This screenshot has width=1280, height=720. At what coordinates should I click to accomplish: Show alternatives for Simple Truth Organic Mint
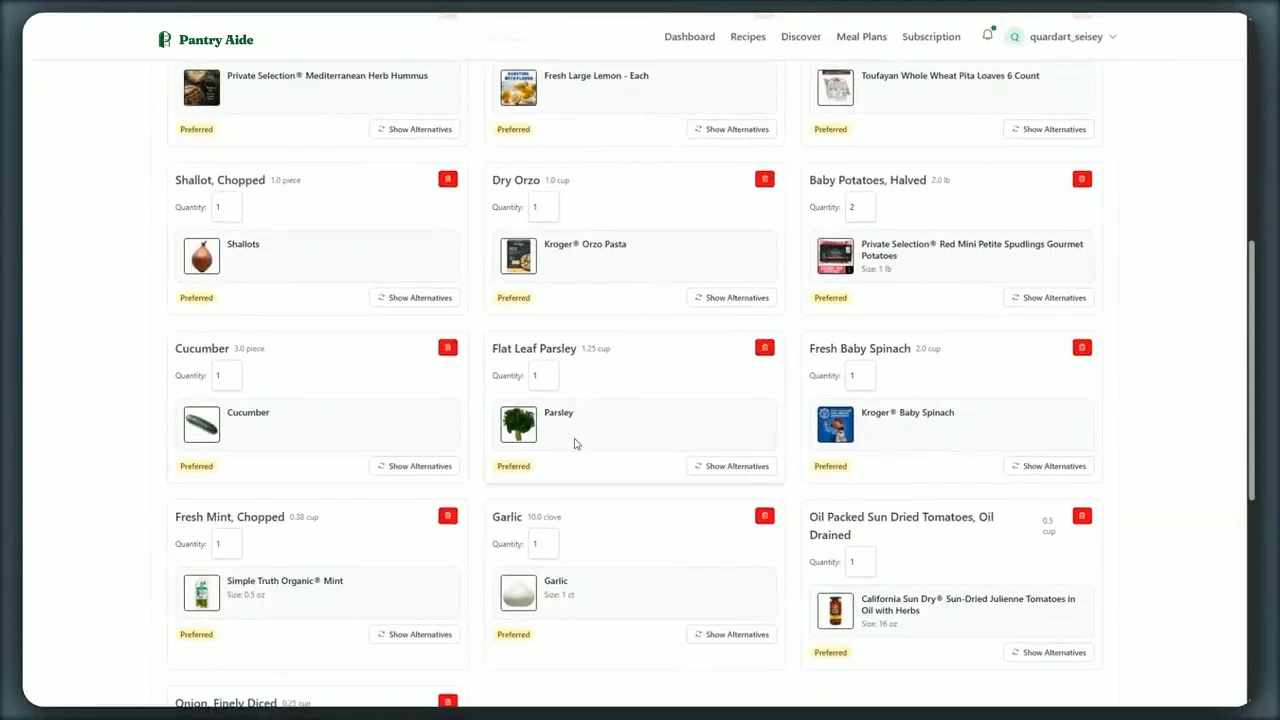pos(415,634)
